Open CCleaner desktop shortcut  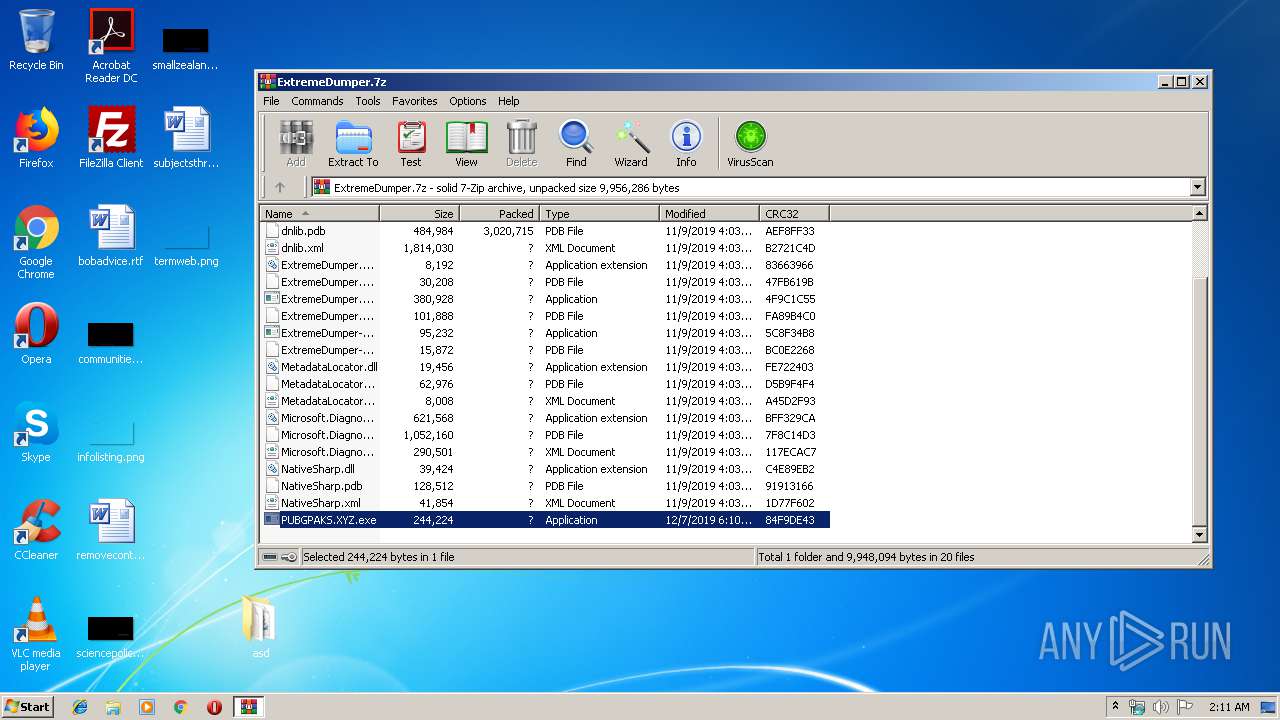tap(36, 530)
